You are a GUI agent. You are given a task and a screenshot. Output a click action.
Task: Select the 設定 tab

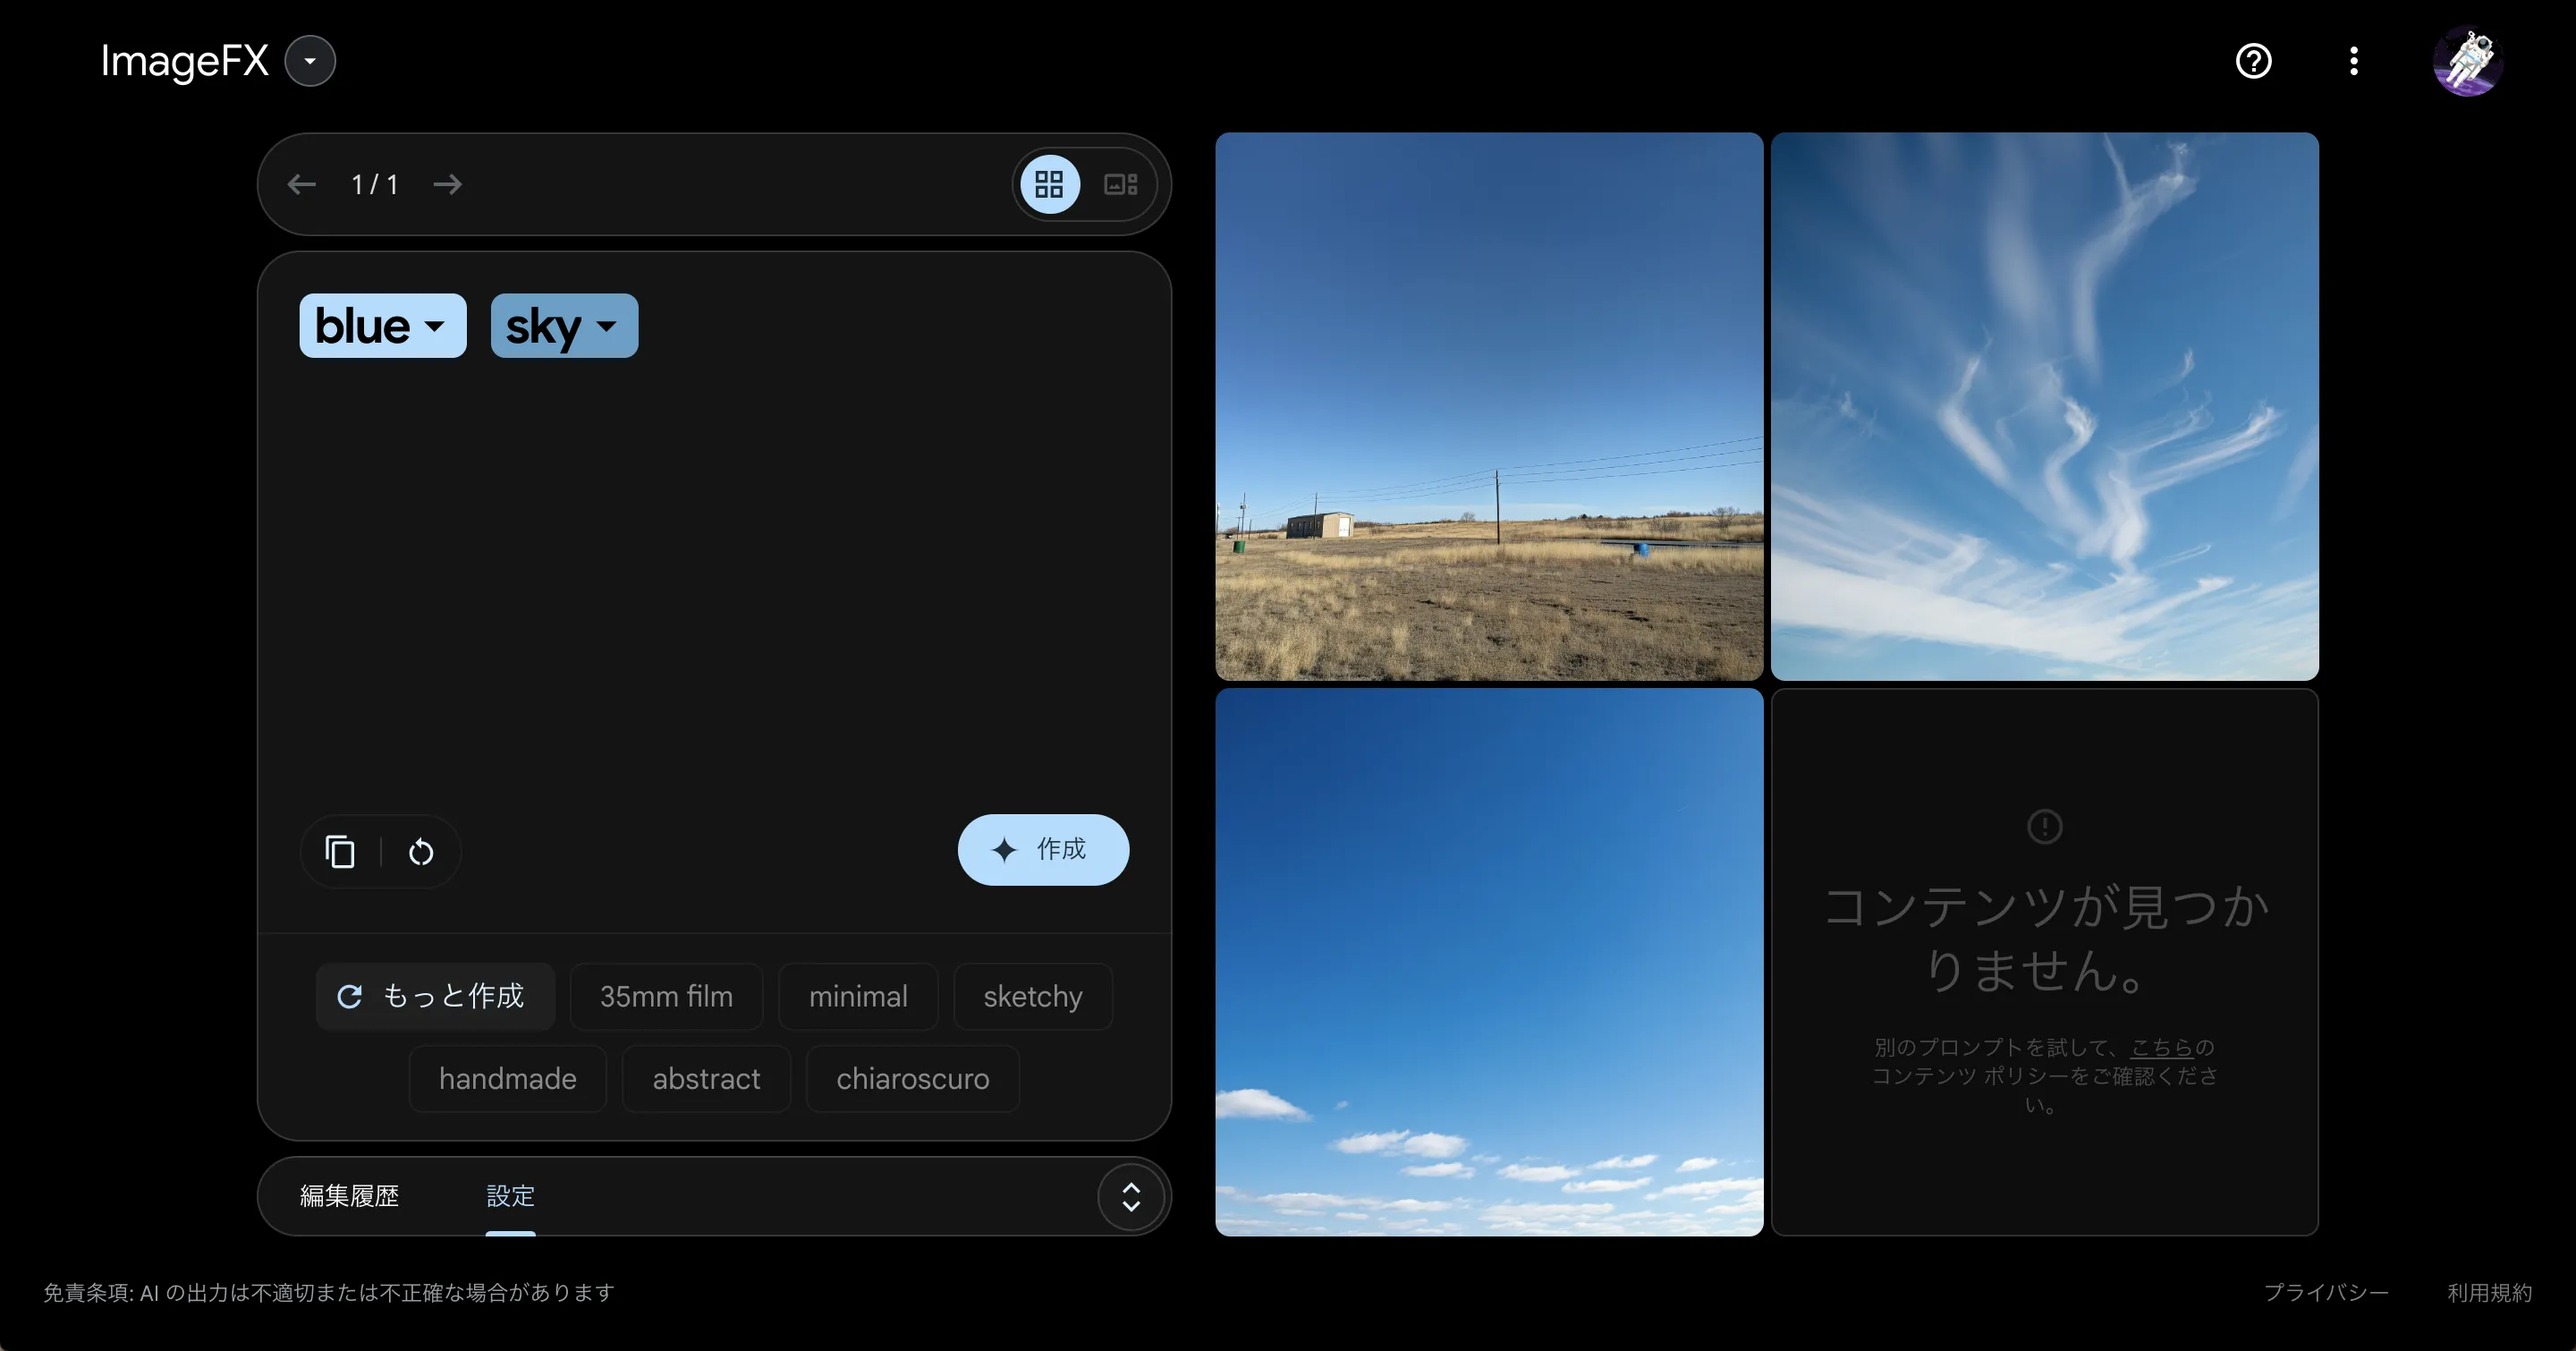coord(510,1196)
